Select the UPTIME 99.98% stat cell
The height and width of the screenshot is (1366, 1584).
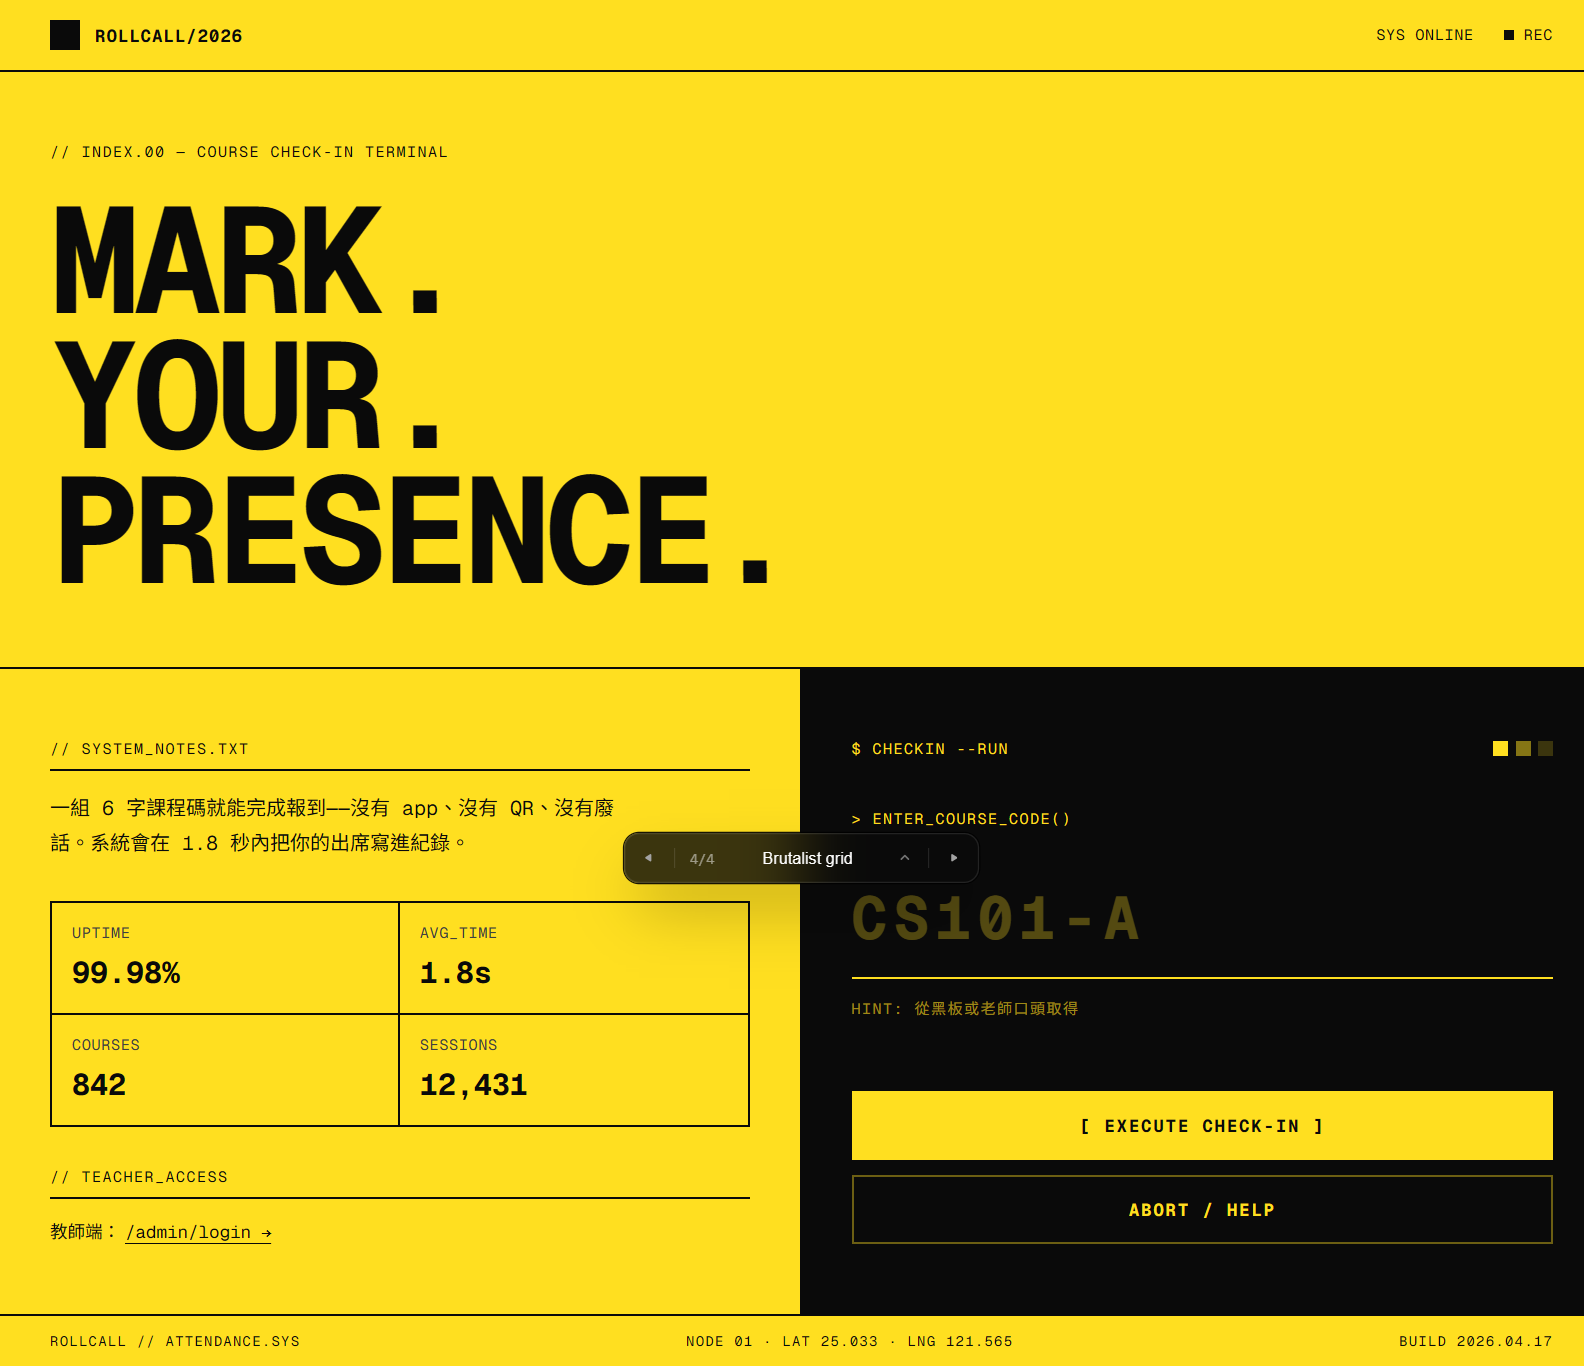225,958
